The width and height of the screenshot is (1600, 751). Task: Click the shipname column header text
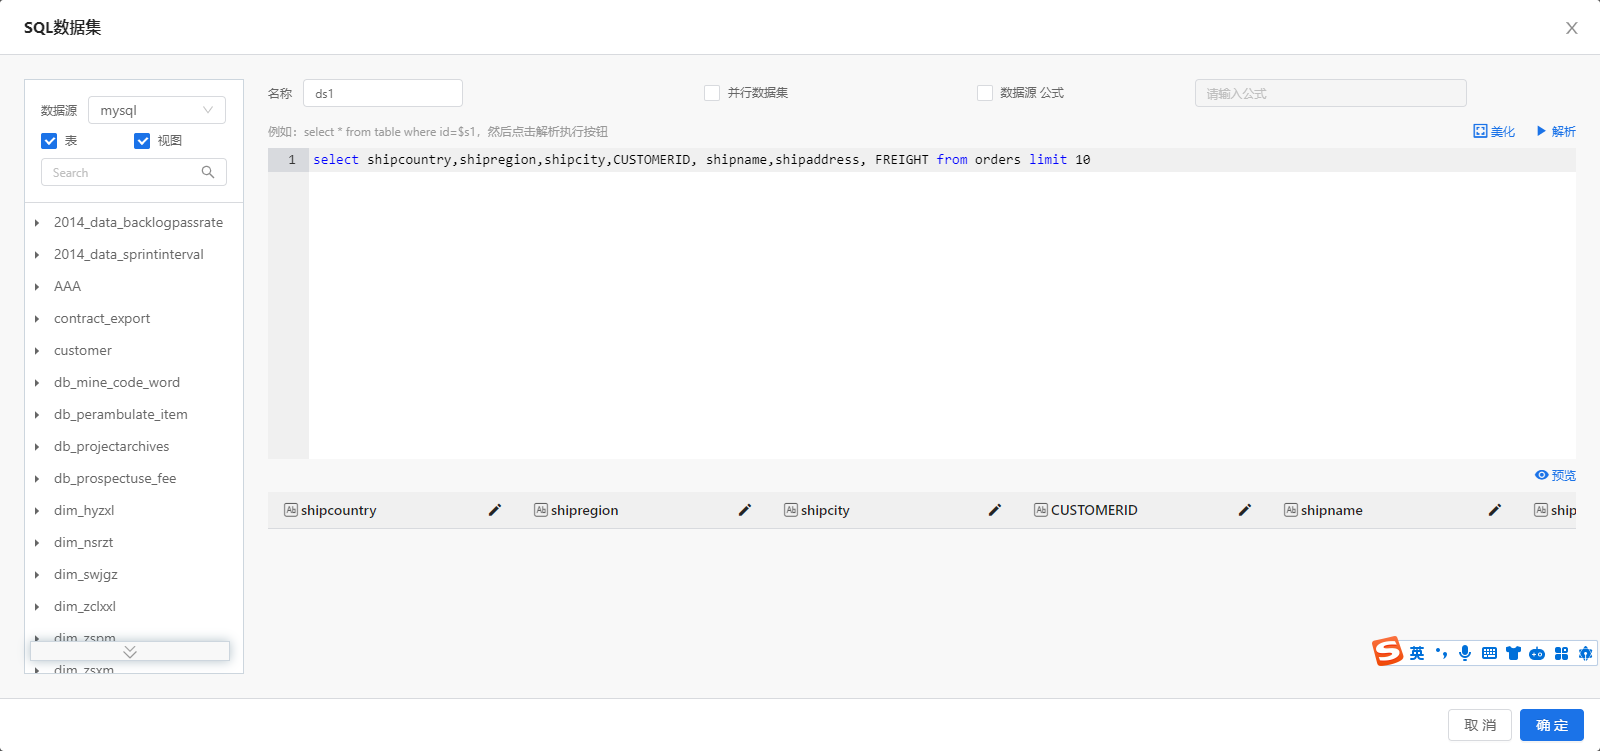click(1332, 510)
